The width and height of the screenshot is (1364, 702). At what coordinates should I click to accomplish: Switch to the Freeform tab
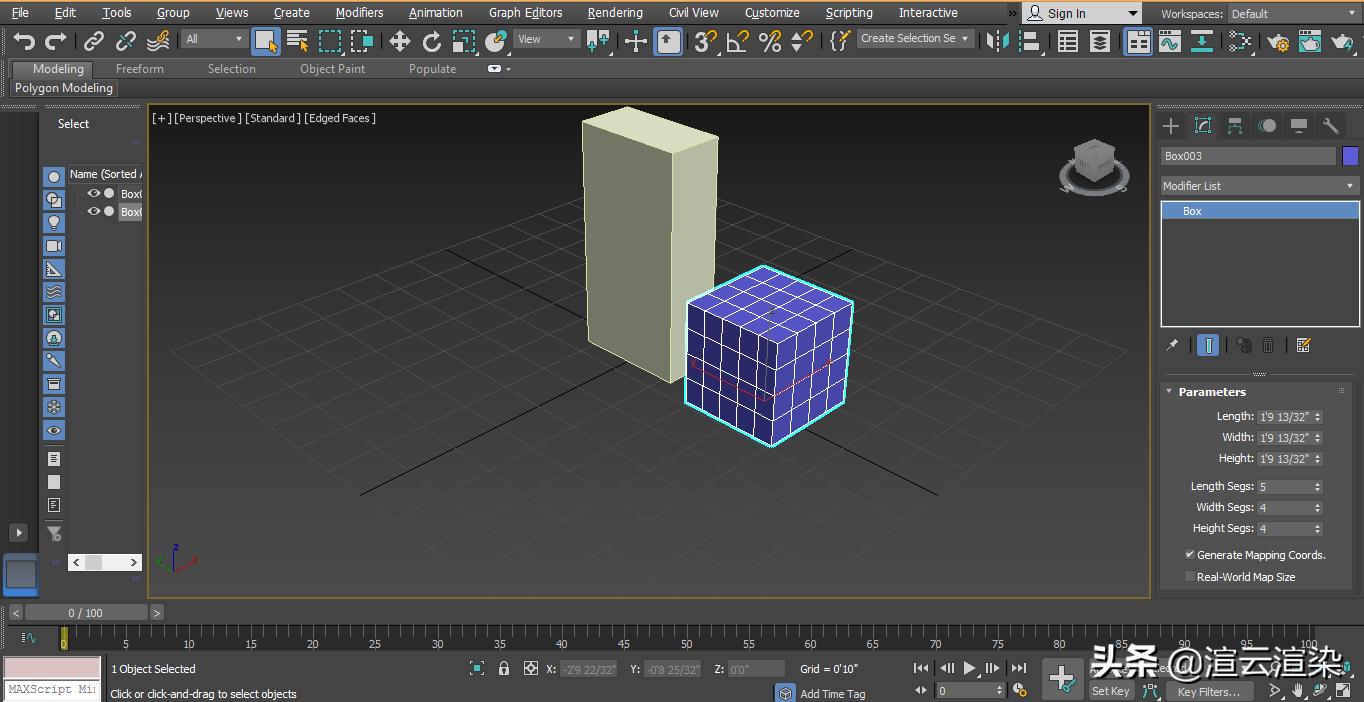138,68
